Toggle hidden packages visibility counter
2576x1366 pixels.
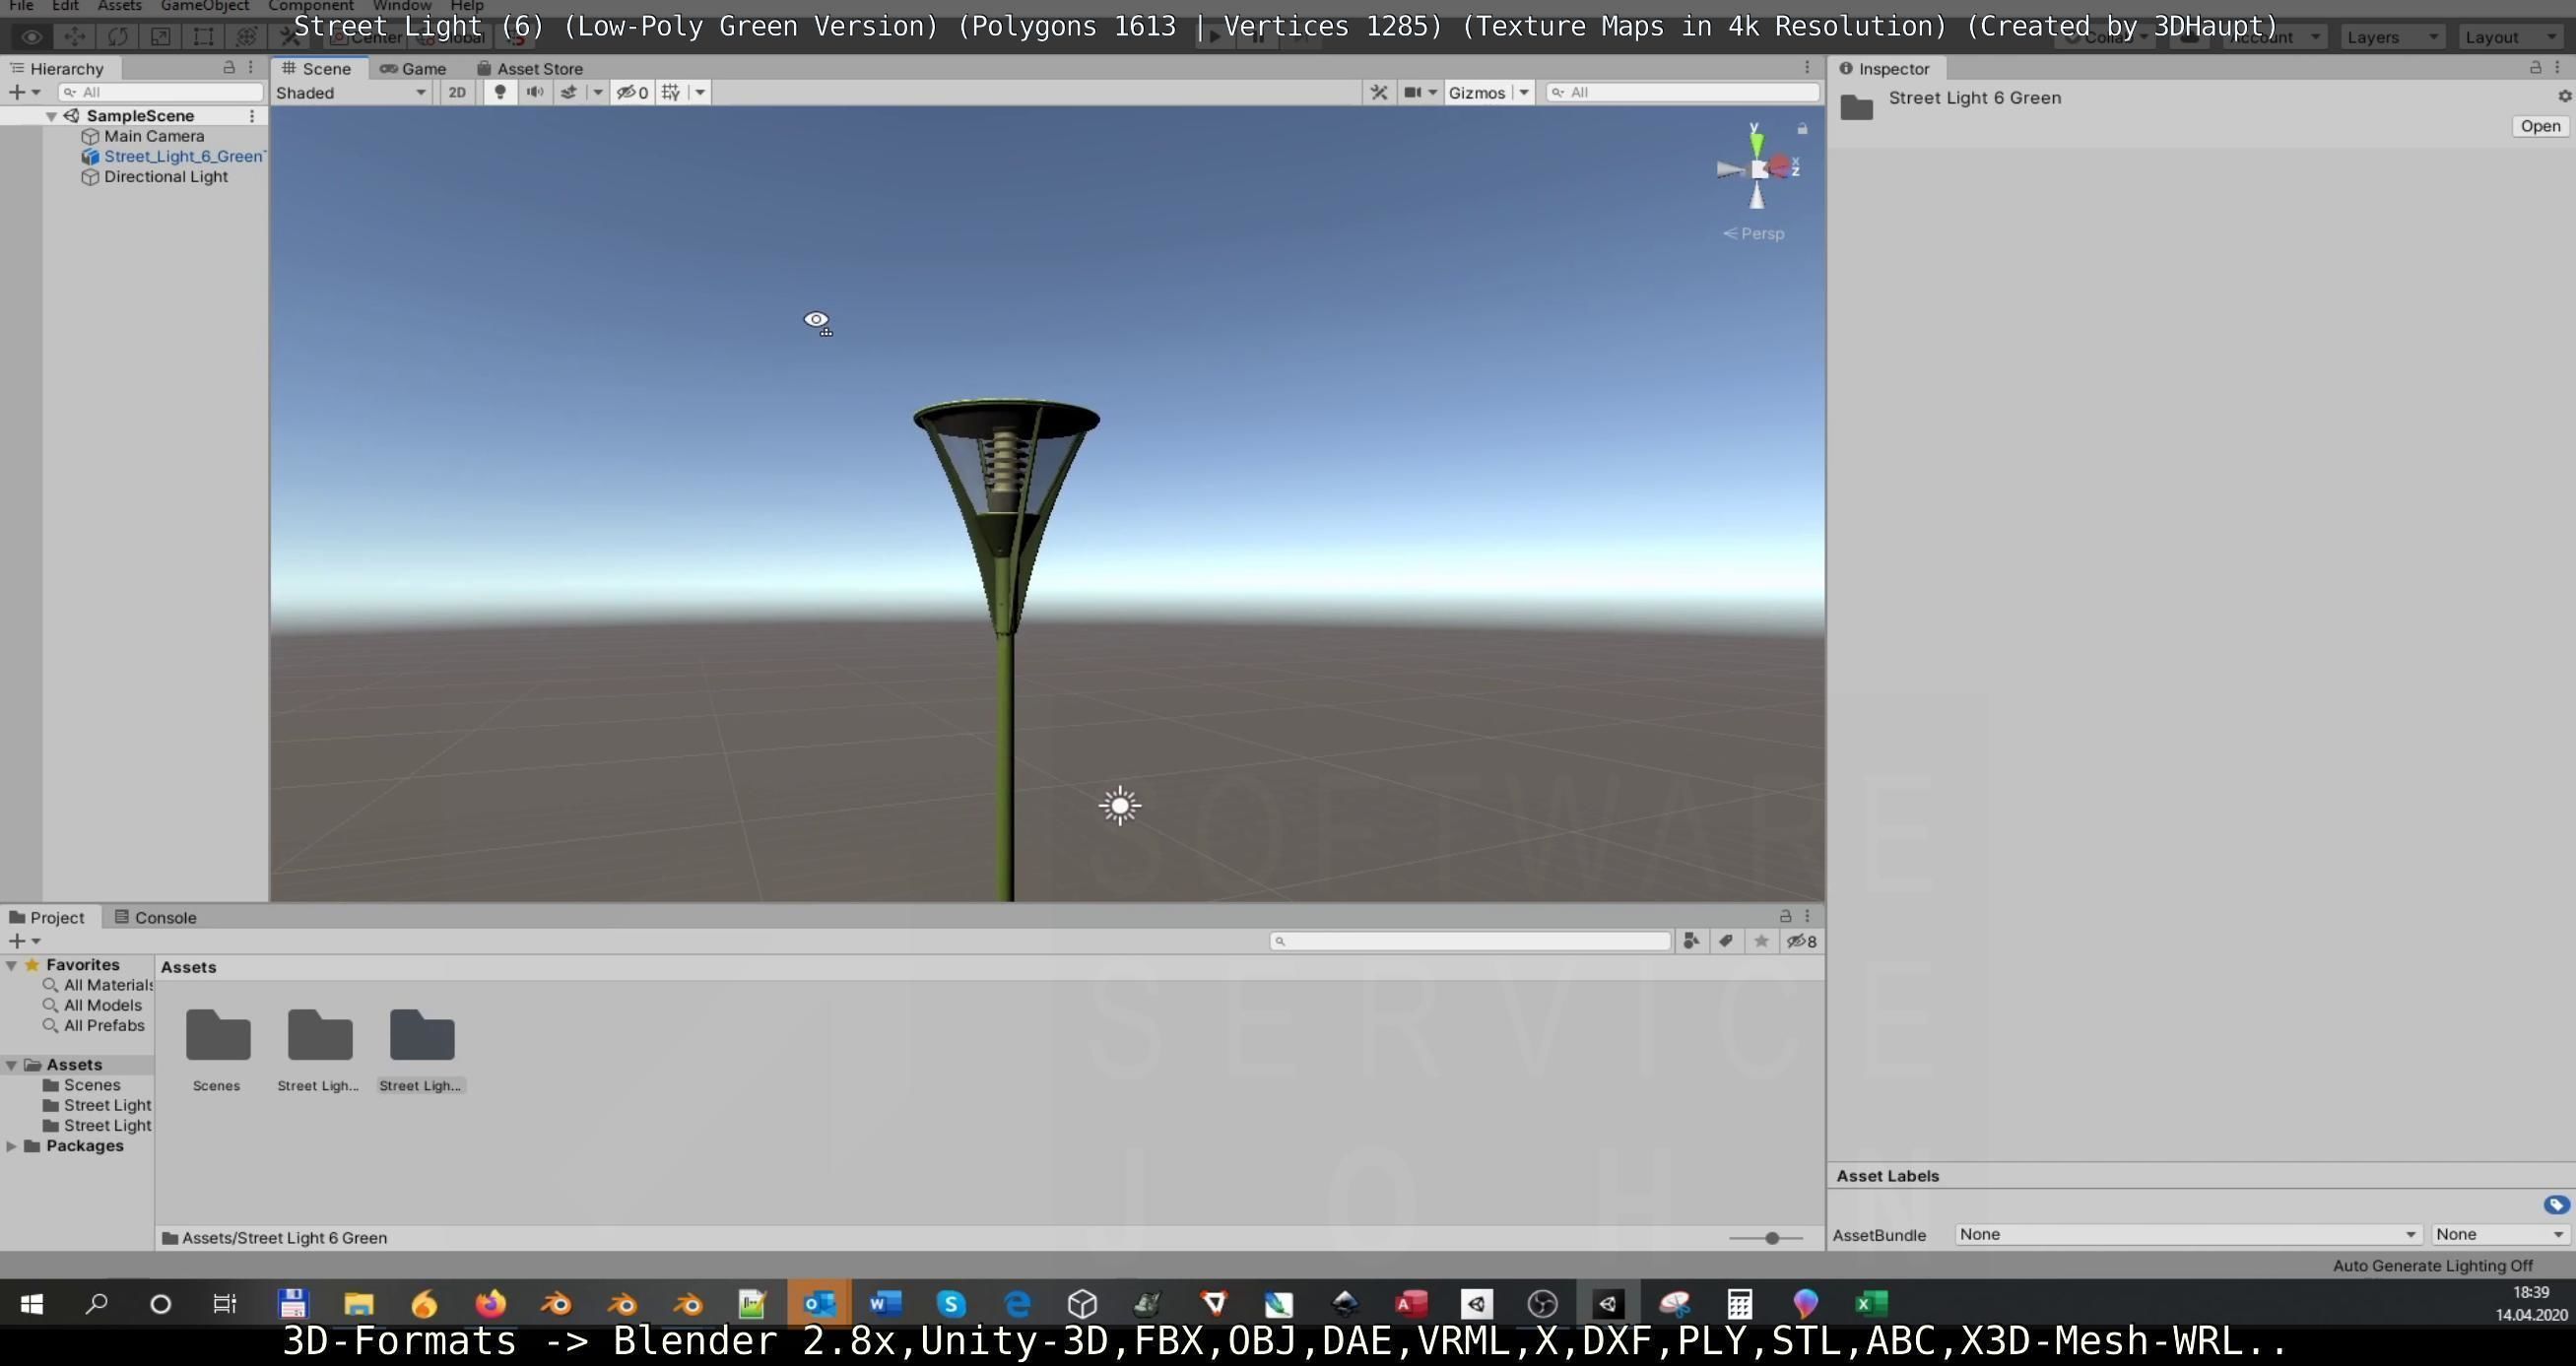[1802, 941]
